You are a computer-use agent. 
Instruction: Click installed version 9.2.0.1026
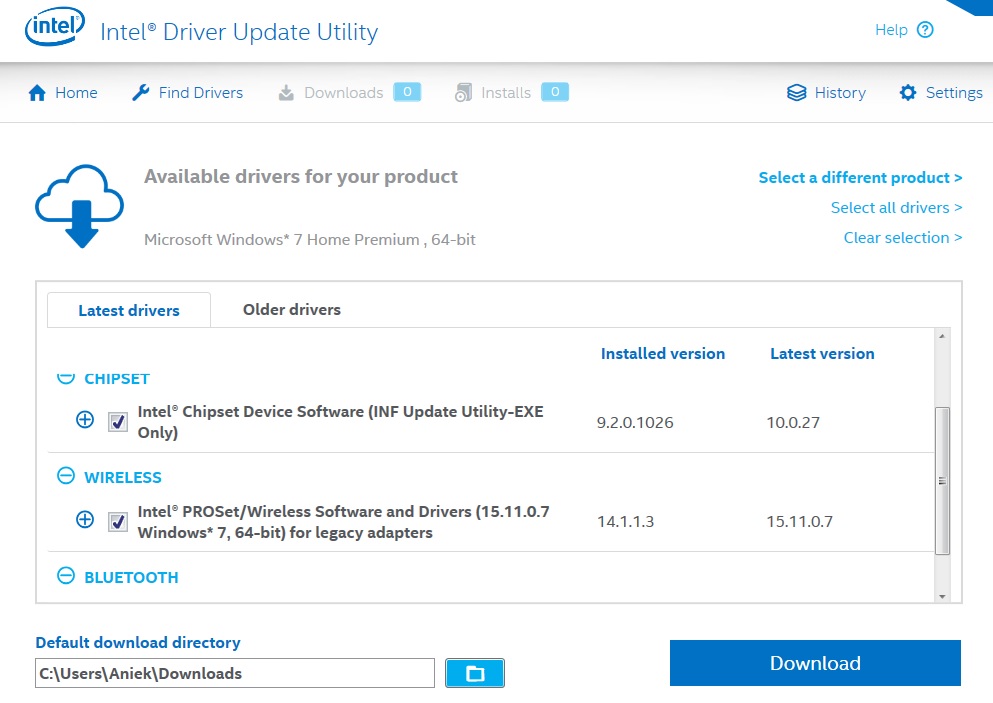(x=635, y=422)
